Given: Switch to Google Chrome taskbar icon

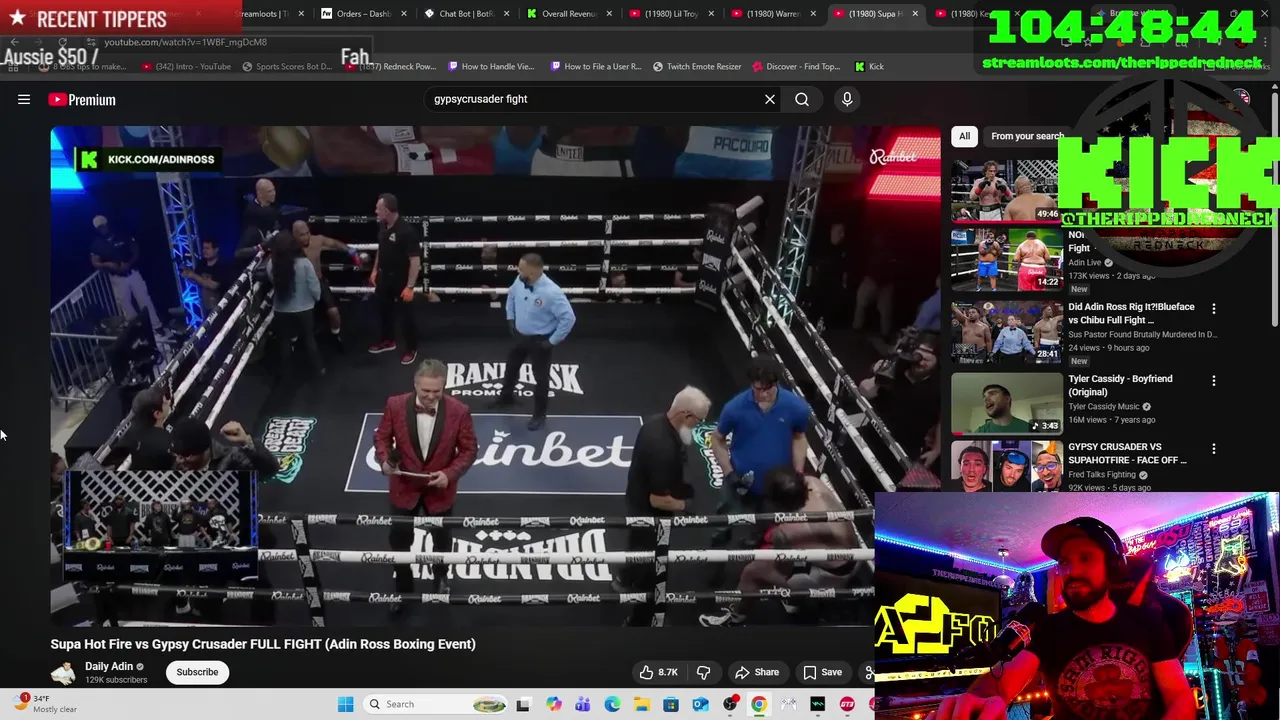Looking at the screenshot, I should pyautogui.click(x=759, y=704).
